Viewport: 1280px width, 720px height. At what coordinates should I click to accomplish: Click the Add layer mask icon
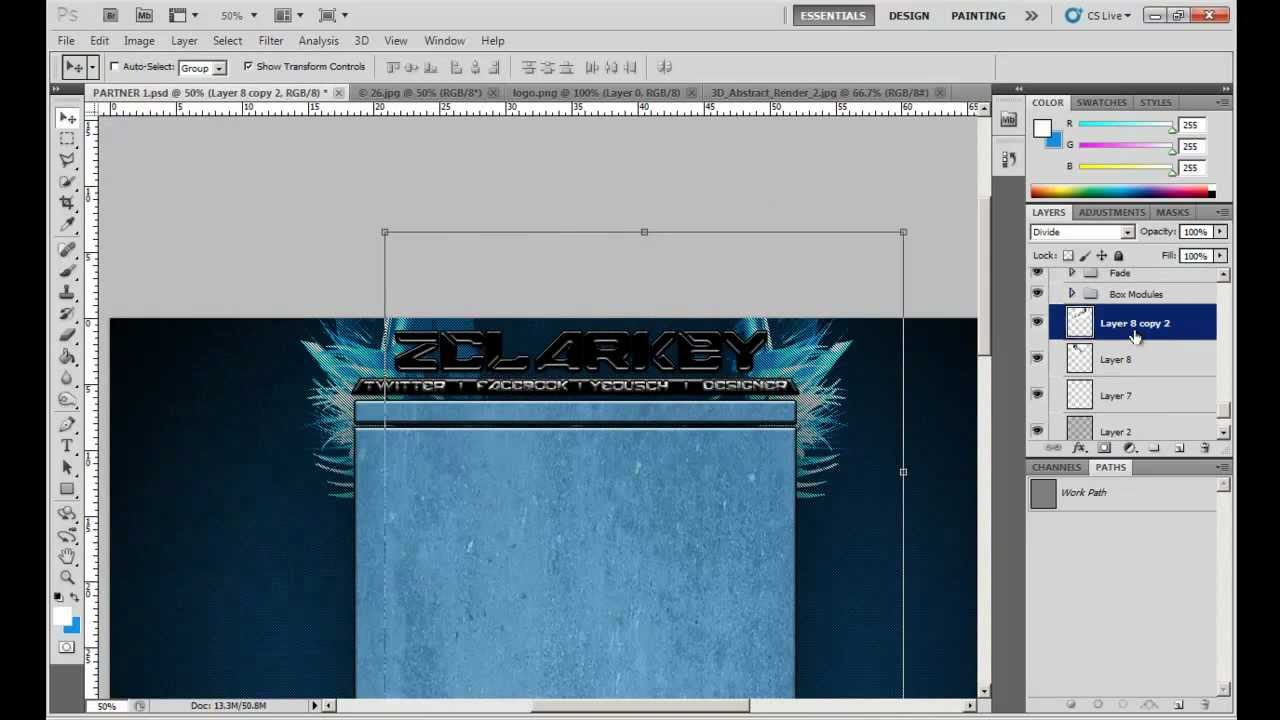pos(1104,448)
